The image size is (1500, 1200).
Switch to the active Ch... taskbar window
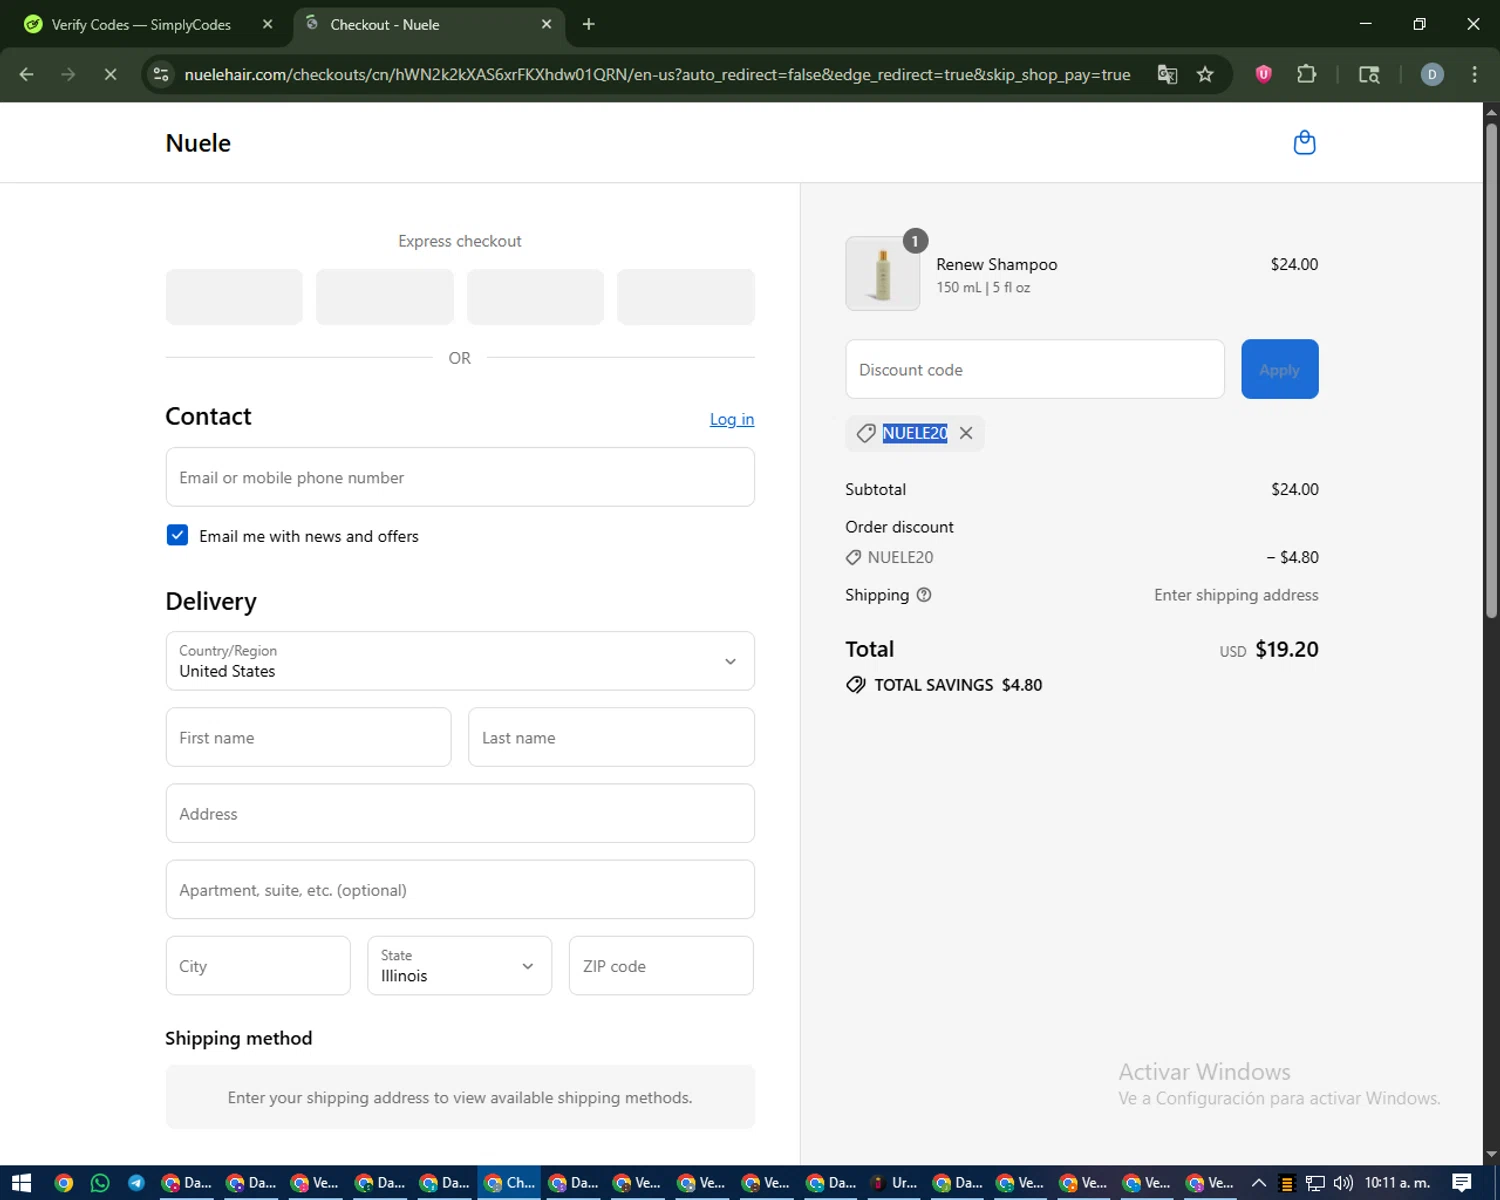[509, 1183]
